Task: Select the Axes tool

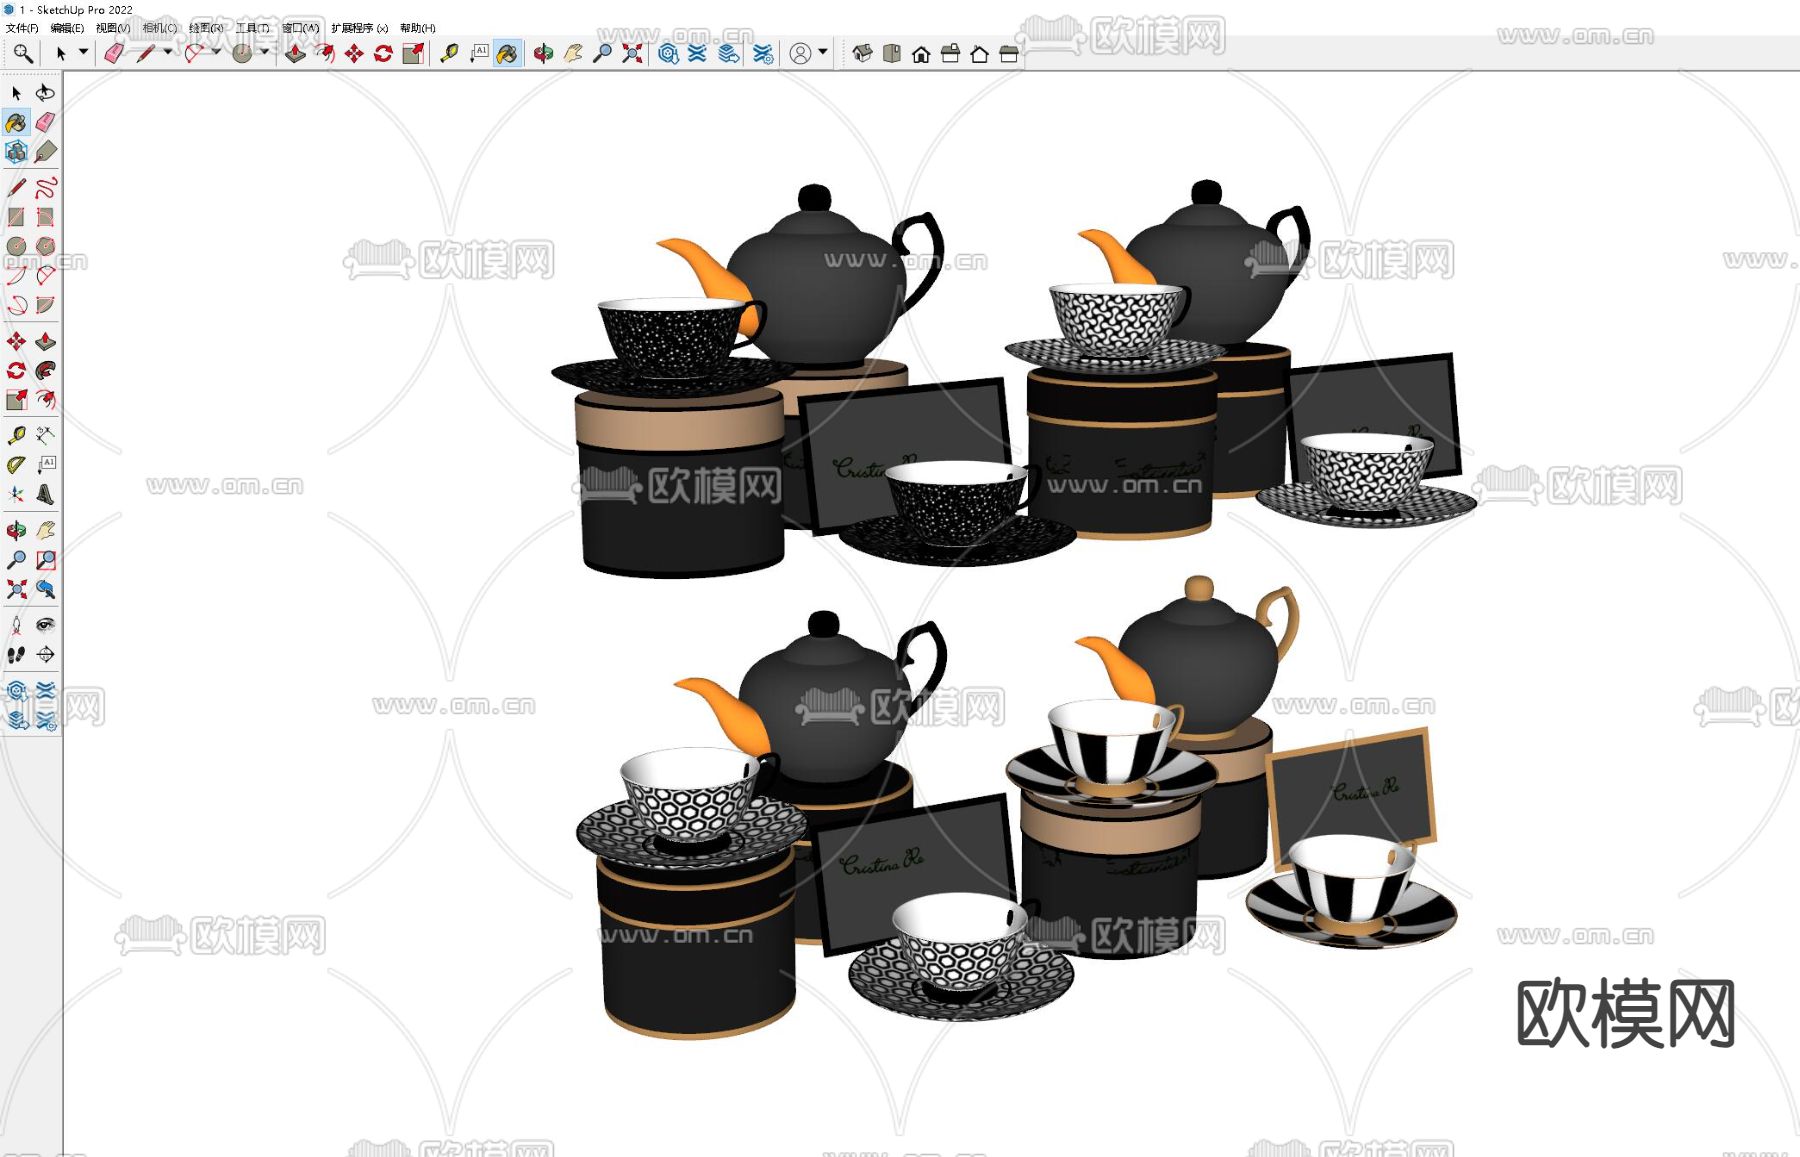Action: (x=16, y=494)
